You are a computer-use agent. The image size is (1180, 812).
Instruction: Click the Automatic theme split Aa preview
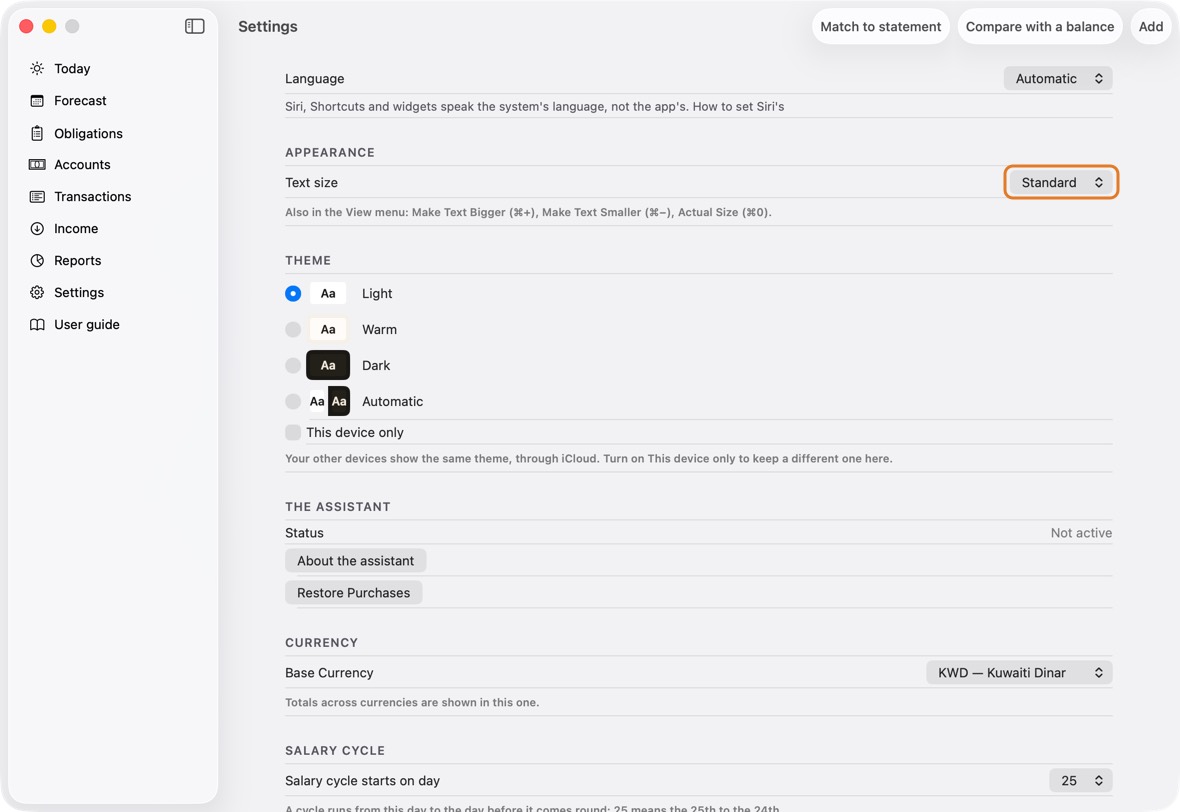pos(329,402)
